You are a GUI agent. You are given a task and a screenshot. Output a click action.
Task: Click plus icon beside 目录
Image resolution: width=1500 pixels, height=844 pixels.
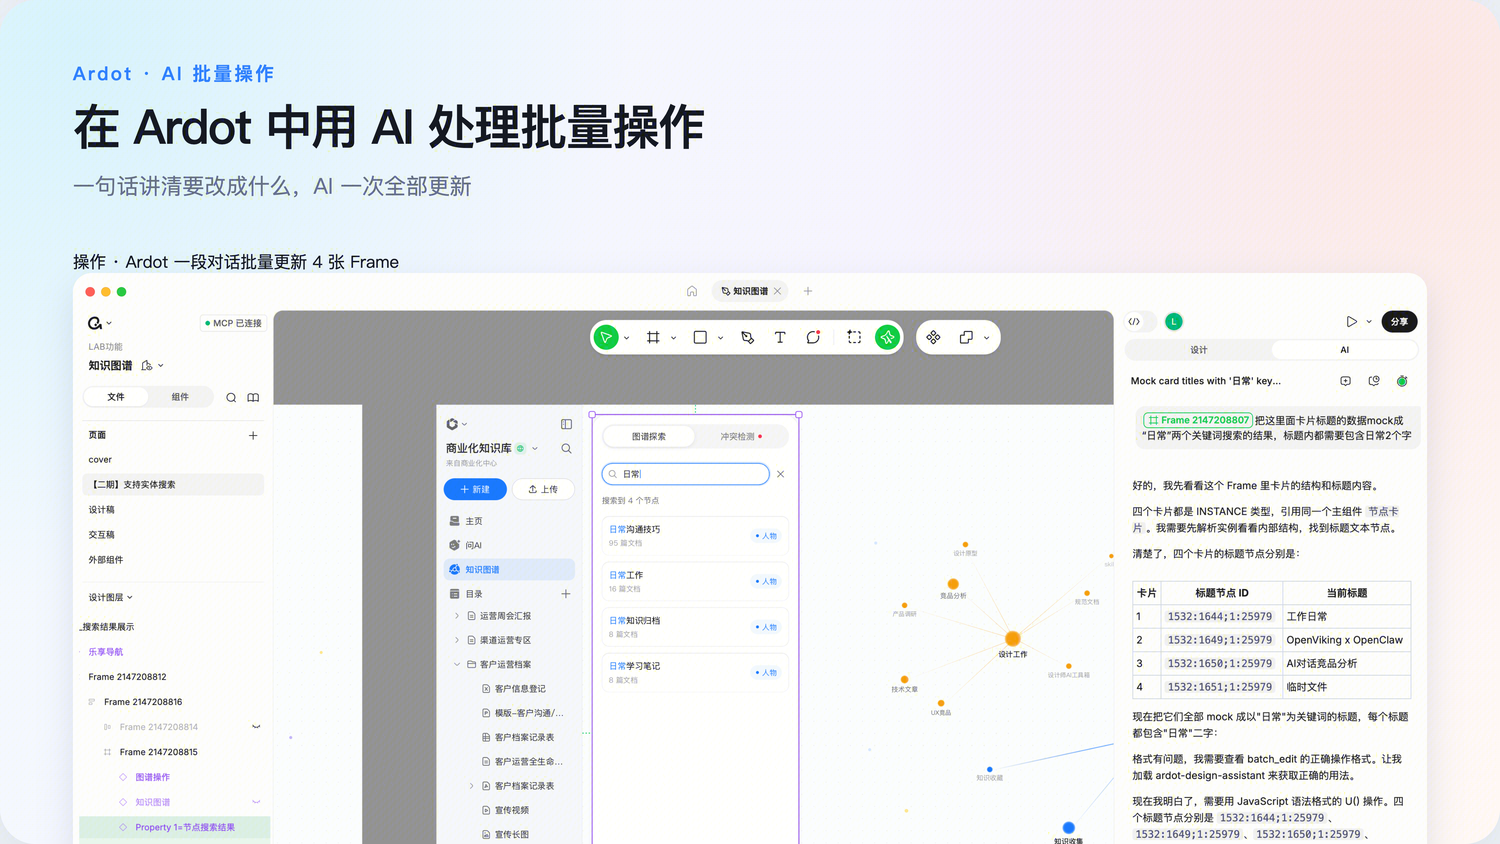(x=566, y=594)
